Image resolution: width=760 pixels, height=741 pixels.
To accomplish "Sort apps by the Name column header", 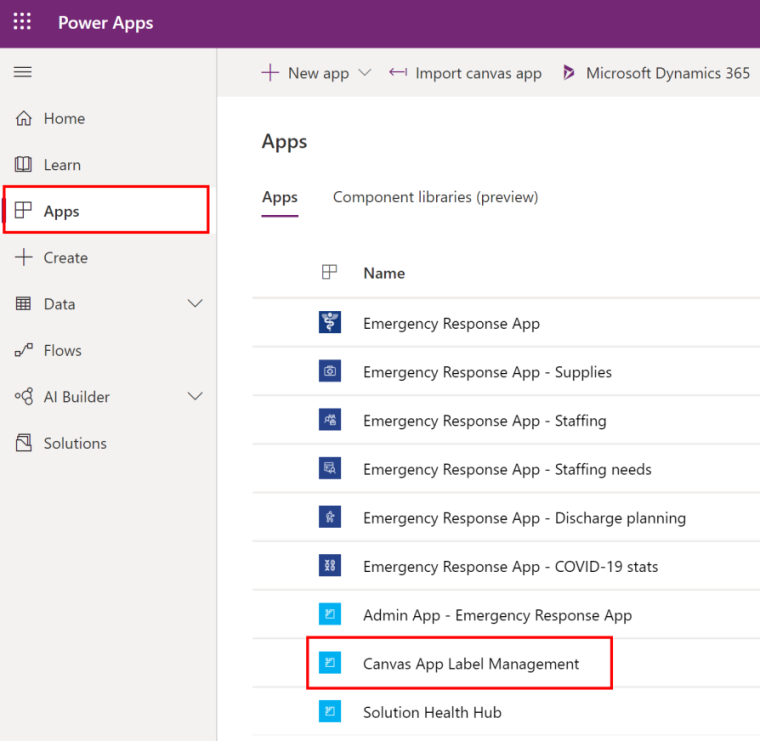I will pyautogui.click(x=384, y=273).
